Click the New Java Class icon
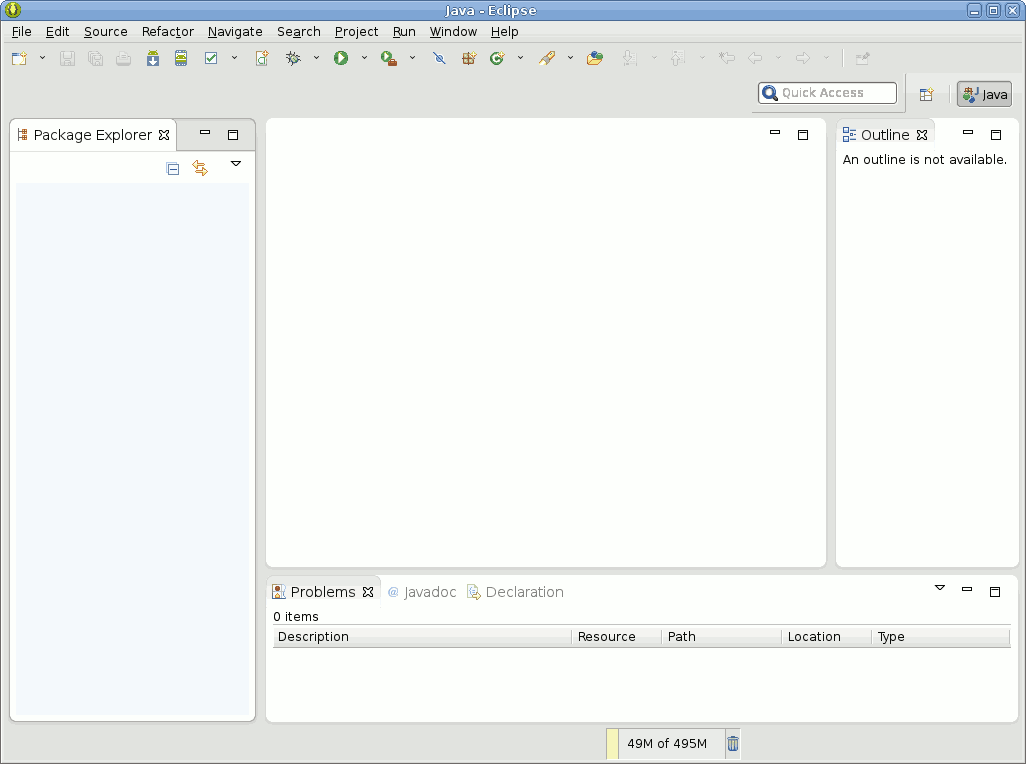 497,58
